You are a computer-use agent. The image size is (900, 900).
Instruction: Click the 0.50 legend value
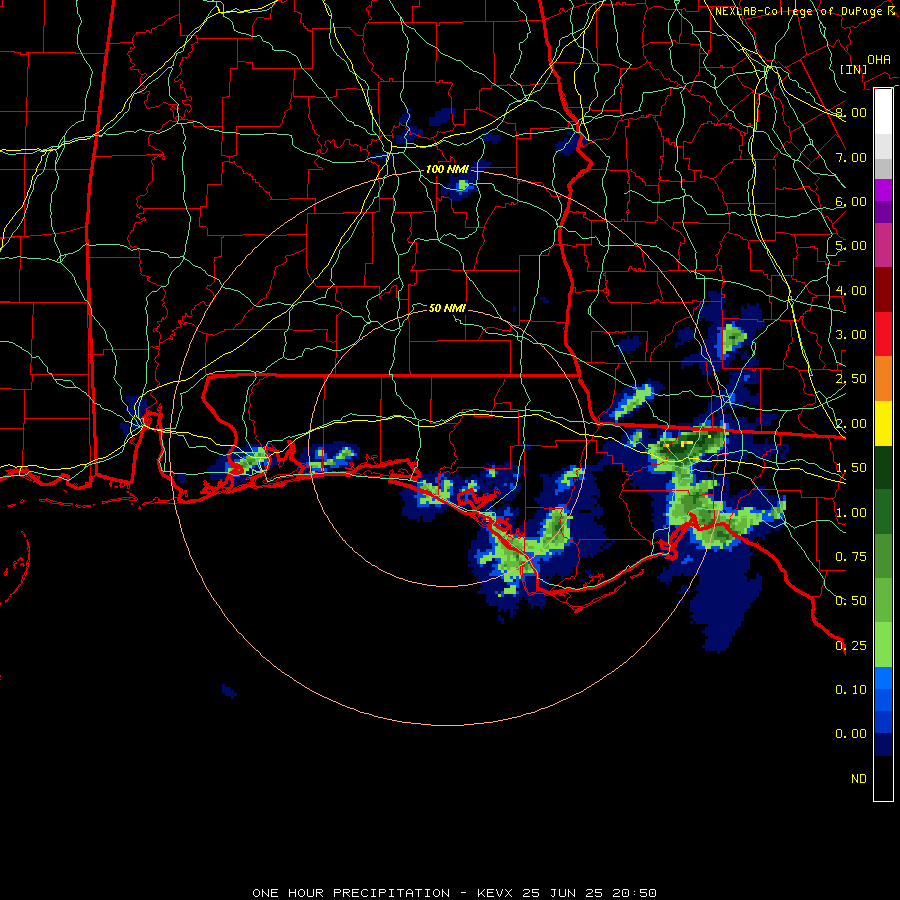(851, 601)
